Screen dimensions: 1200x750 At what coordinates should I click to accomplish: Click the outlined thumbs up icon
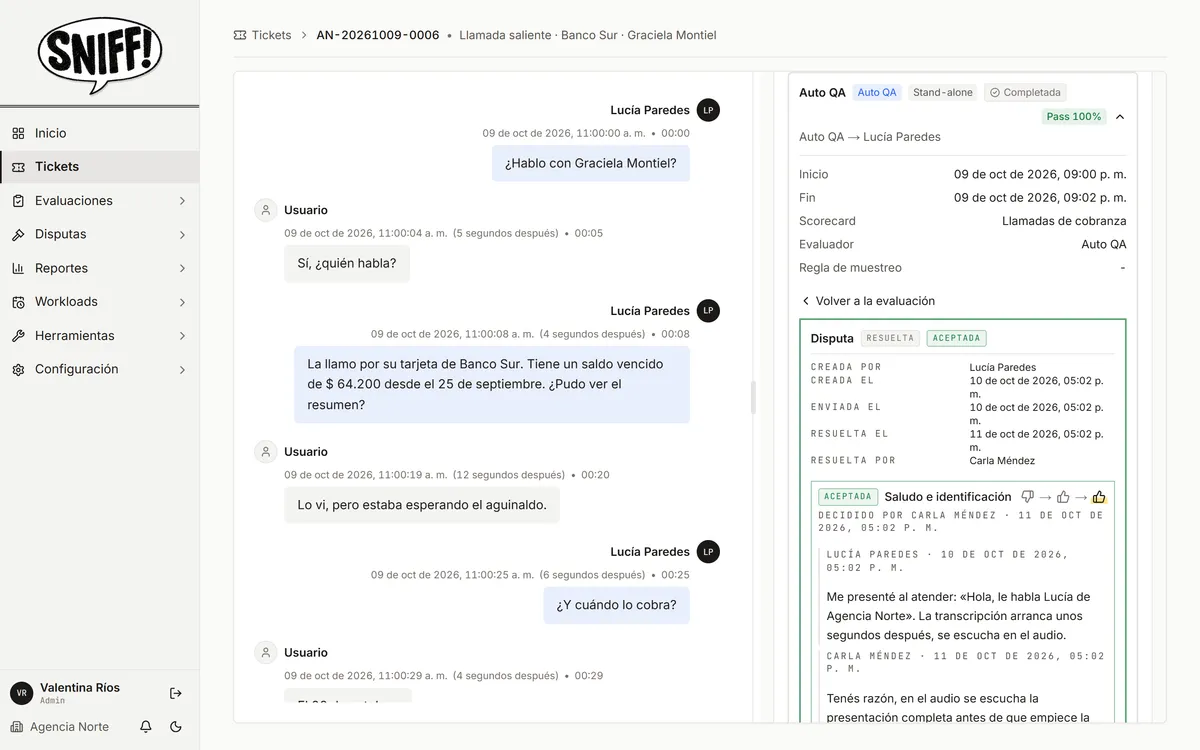click(x=1063, y=497)
